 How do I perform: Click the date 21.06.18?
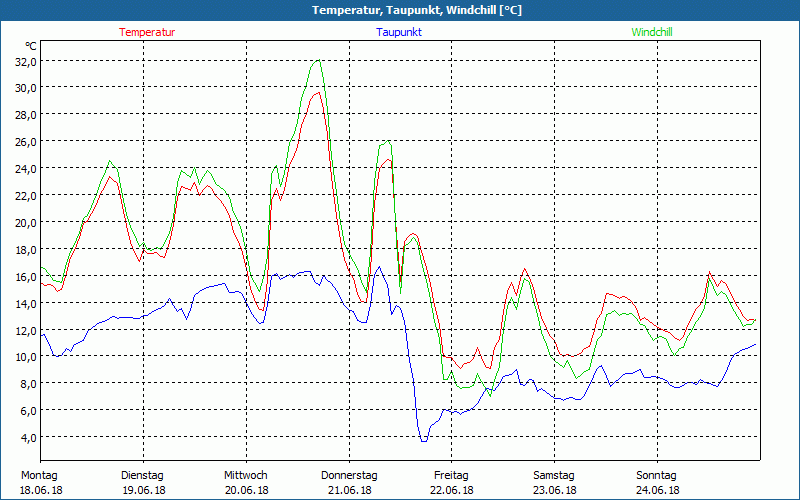[x=349, y=490]
